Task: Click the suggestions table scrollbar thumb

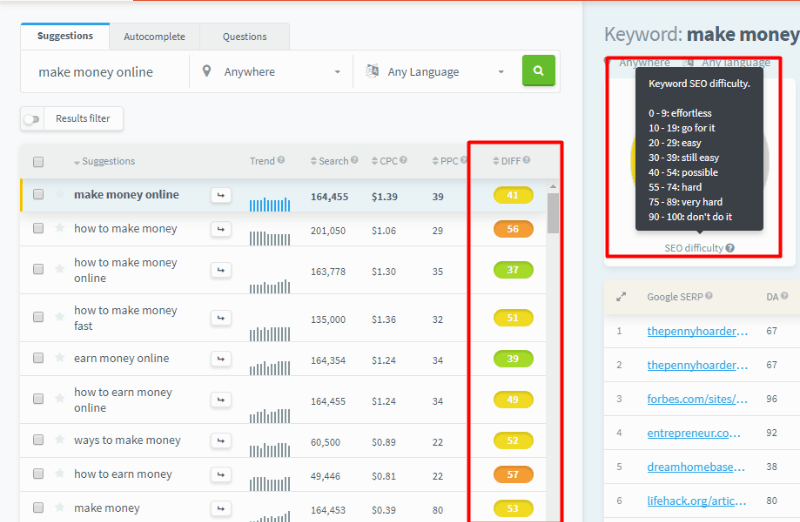Action: [553, 213]
